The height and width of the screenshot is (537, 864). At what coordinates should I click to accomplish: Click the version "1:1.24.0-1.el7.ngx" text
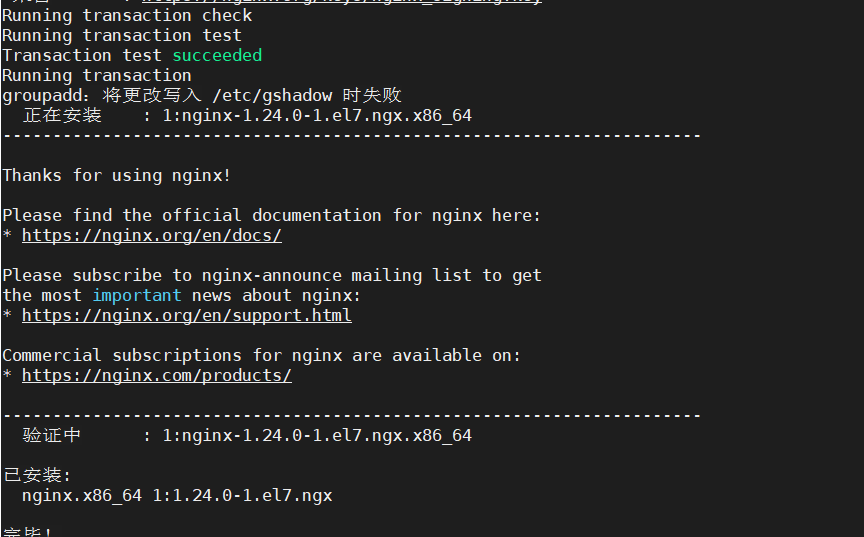tap(242, 496)
